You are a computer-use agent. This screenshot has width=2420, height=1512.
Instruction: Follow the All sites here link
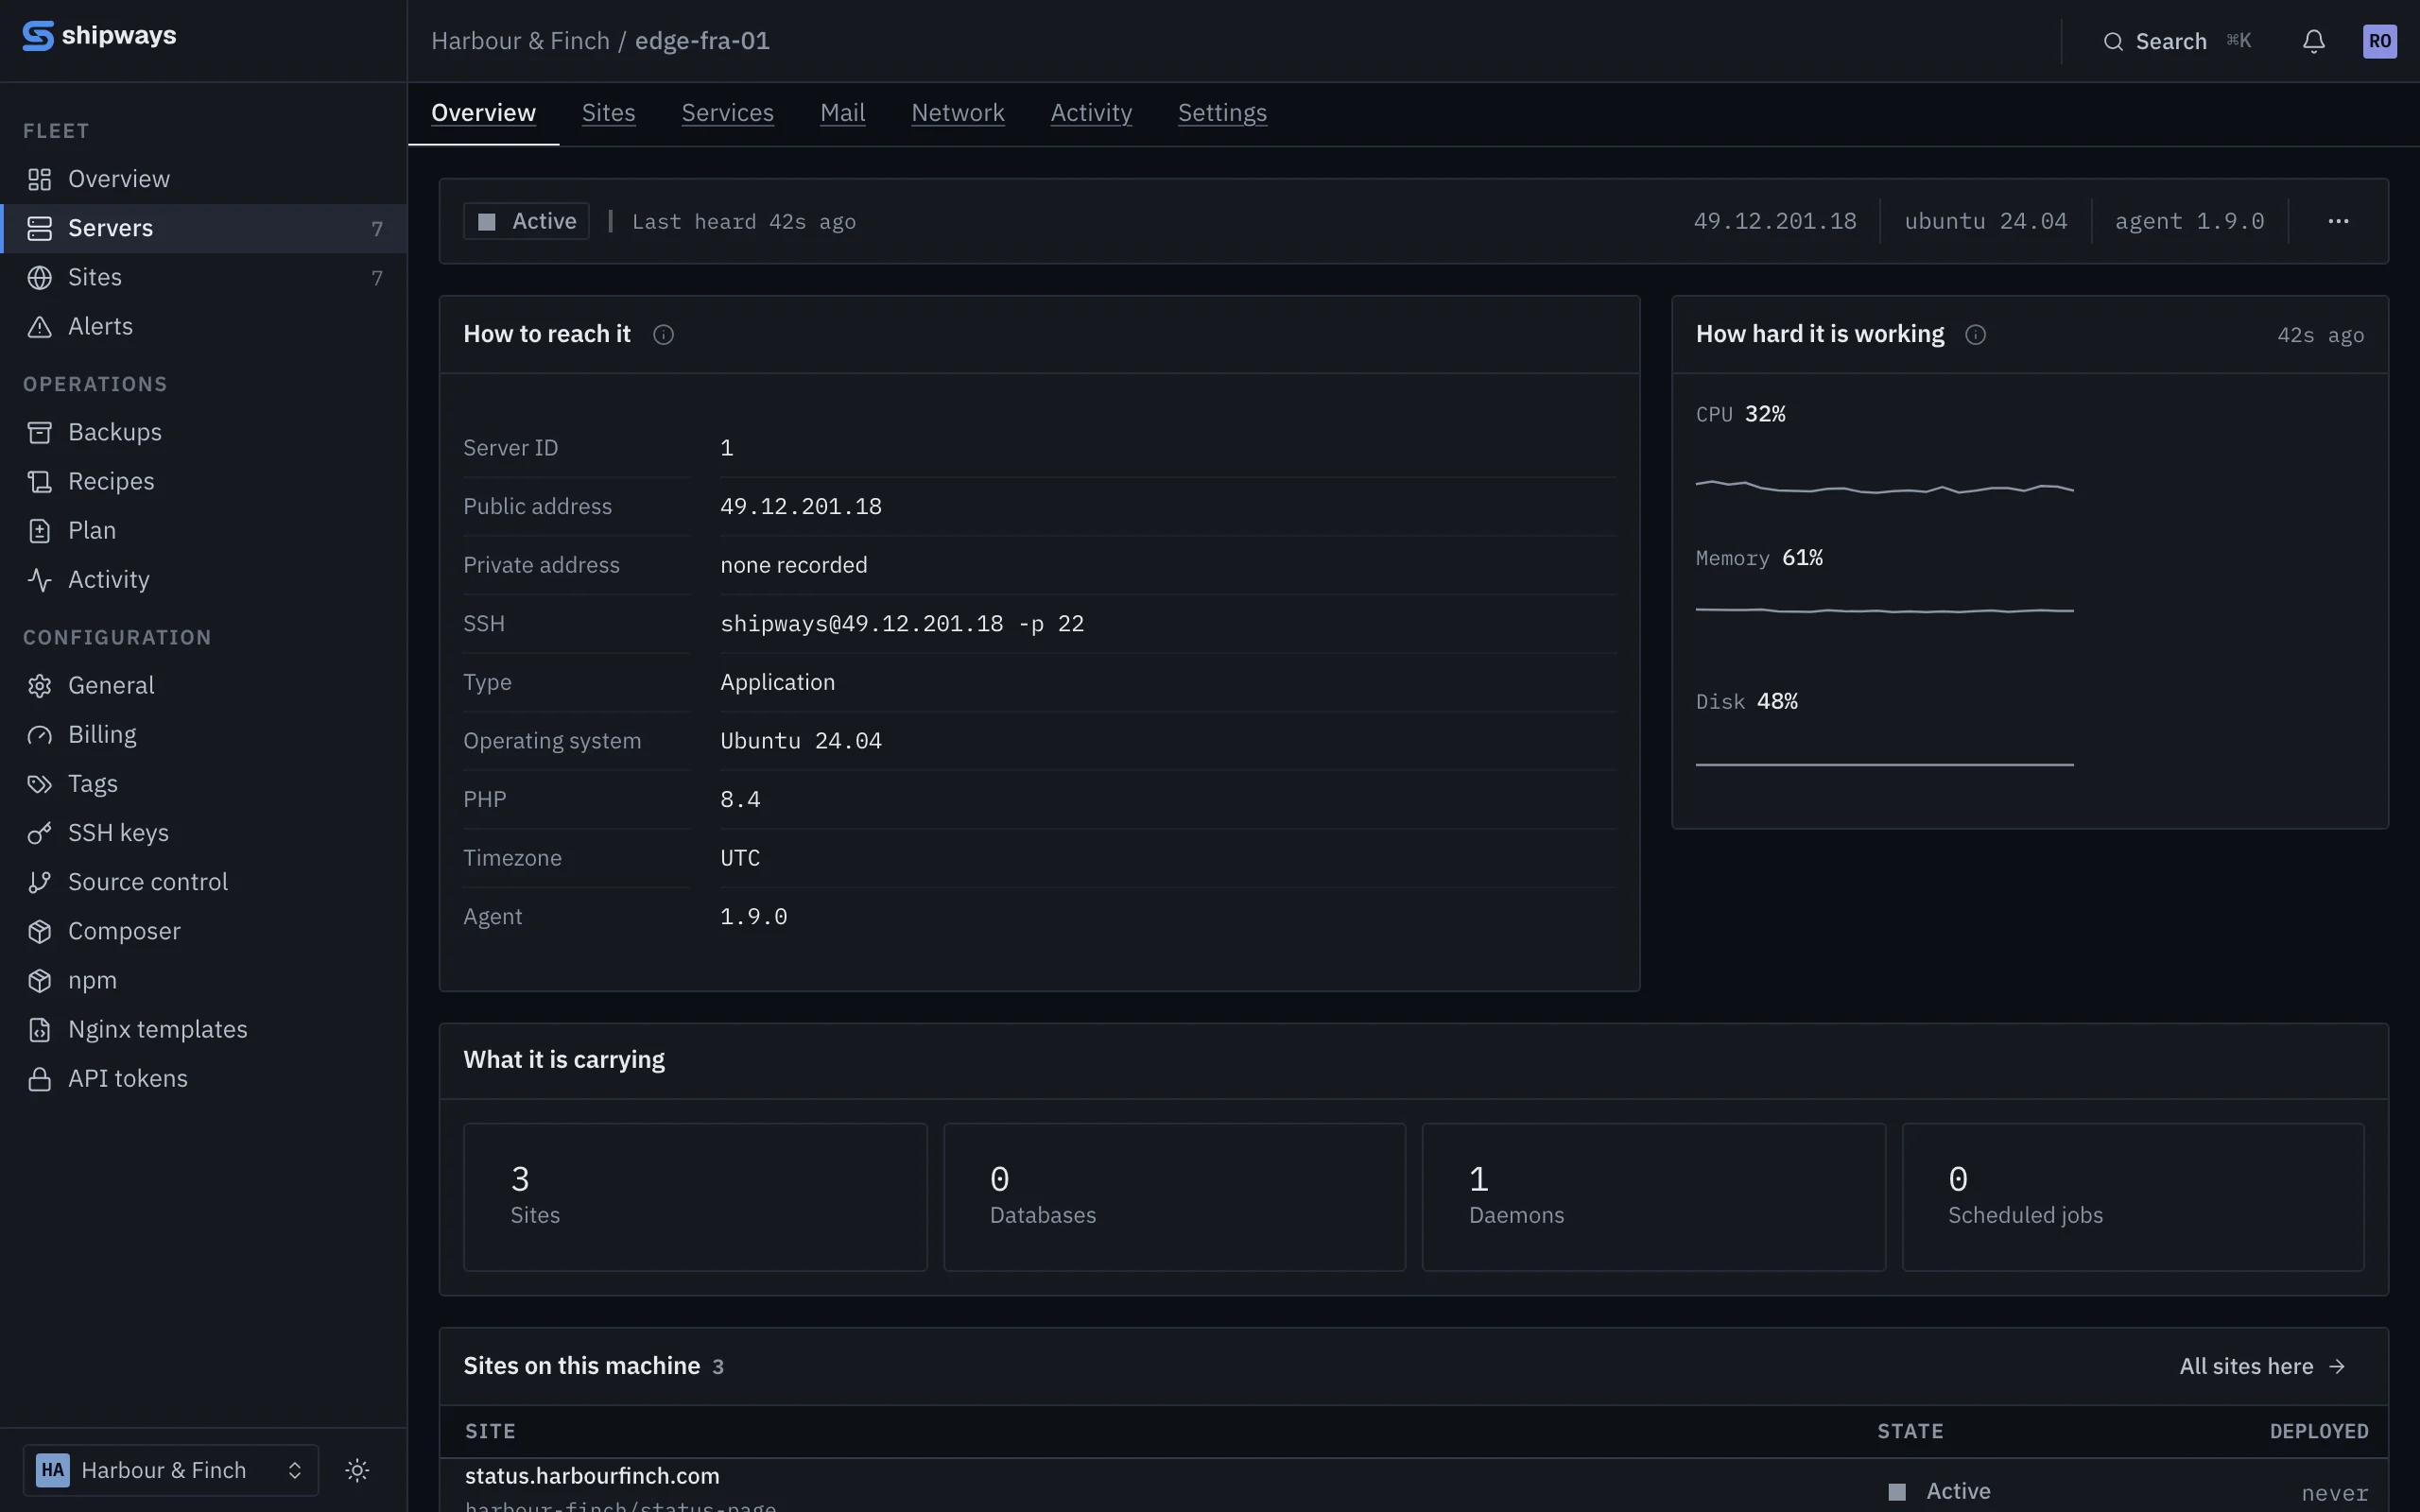[2262, 1366]
